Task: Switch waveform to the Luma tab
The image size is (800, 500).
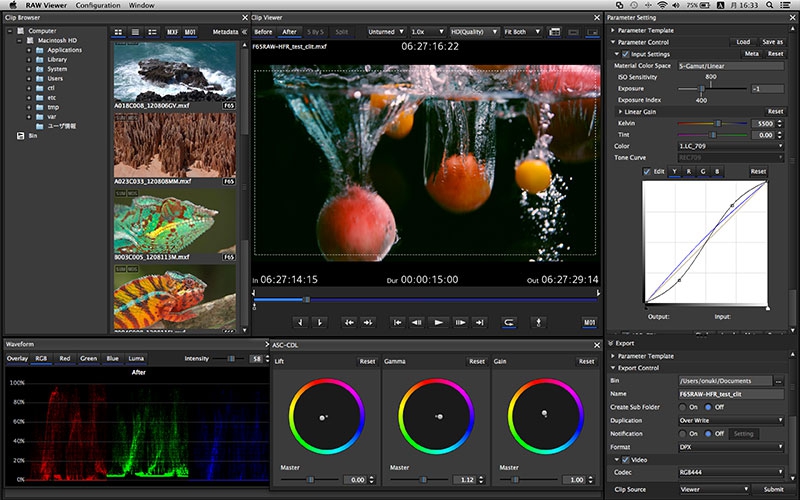Action: tap(136, 358)
